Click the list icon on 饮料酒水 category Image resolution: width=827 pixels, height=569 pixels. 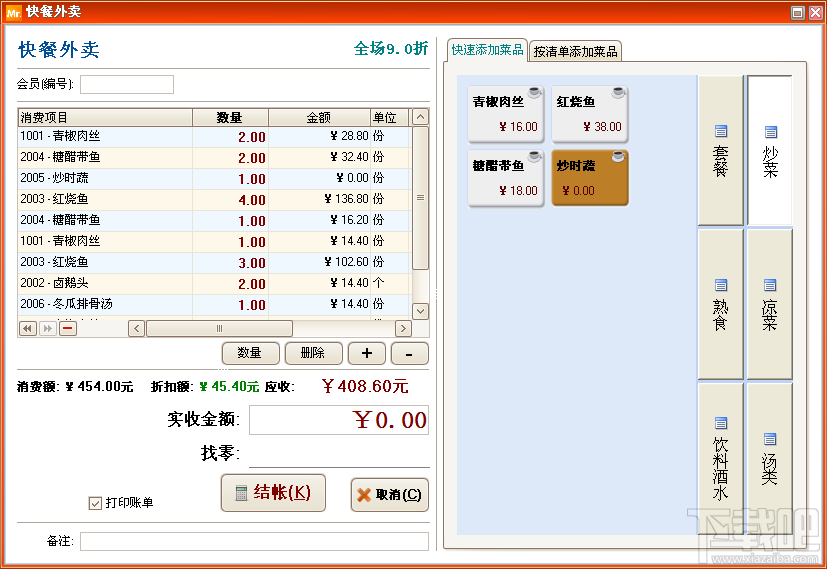coord(720,423)
